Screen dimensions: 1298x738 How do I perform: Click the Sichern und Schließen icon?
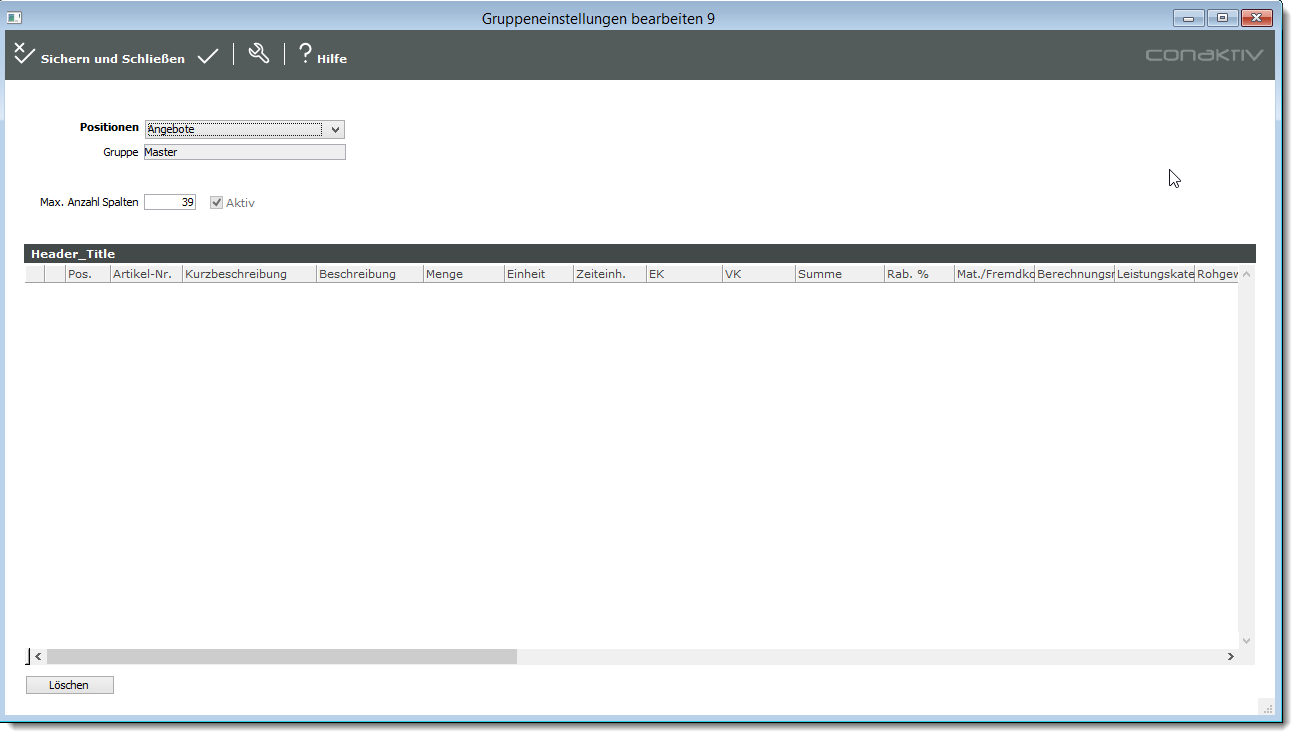click(25, 54)
